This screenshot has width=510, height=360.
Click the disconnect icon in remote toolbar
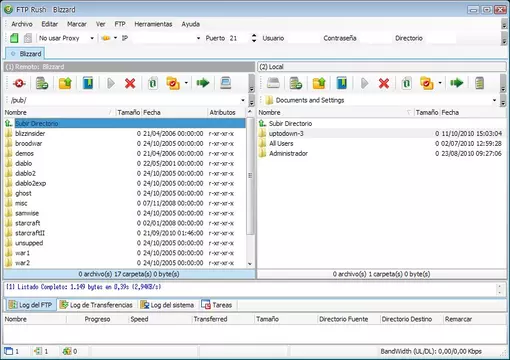[x=19, y=83]
